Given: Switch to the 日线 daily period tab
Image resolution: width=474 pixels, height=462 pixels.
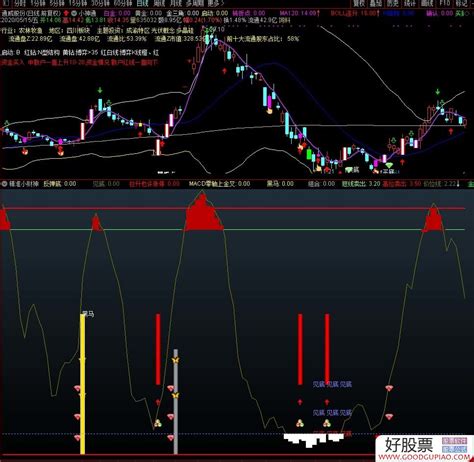Looking at the screenshot, I should coord(143,3).
